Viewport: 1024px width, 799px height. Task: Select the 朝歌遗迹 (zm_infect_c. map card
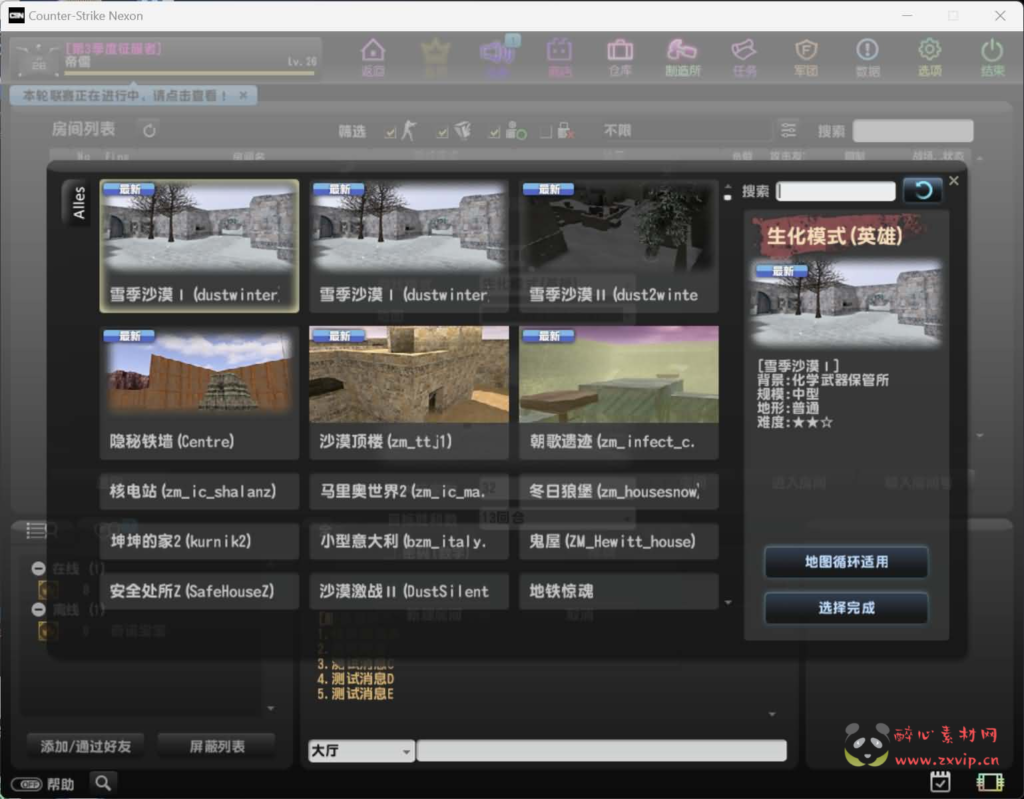[618, 393]
